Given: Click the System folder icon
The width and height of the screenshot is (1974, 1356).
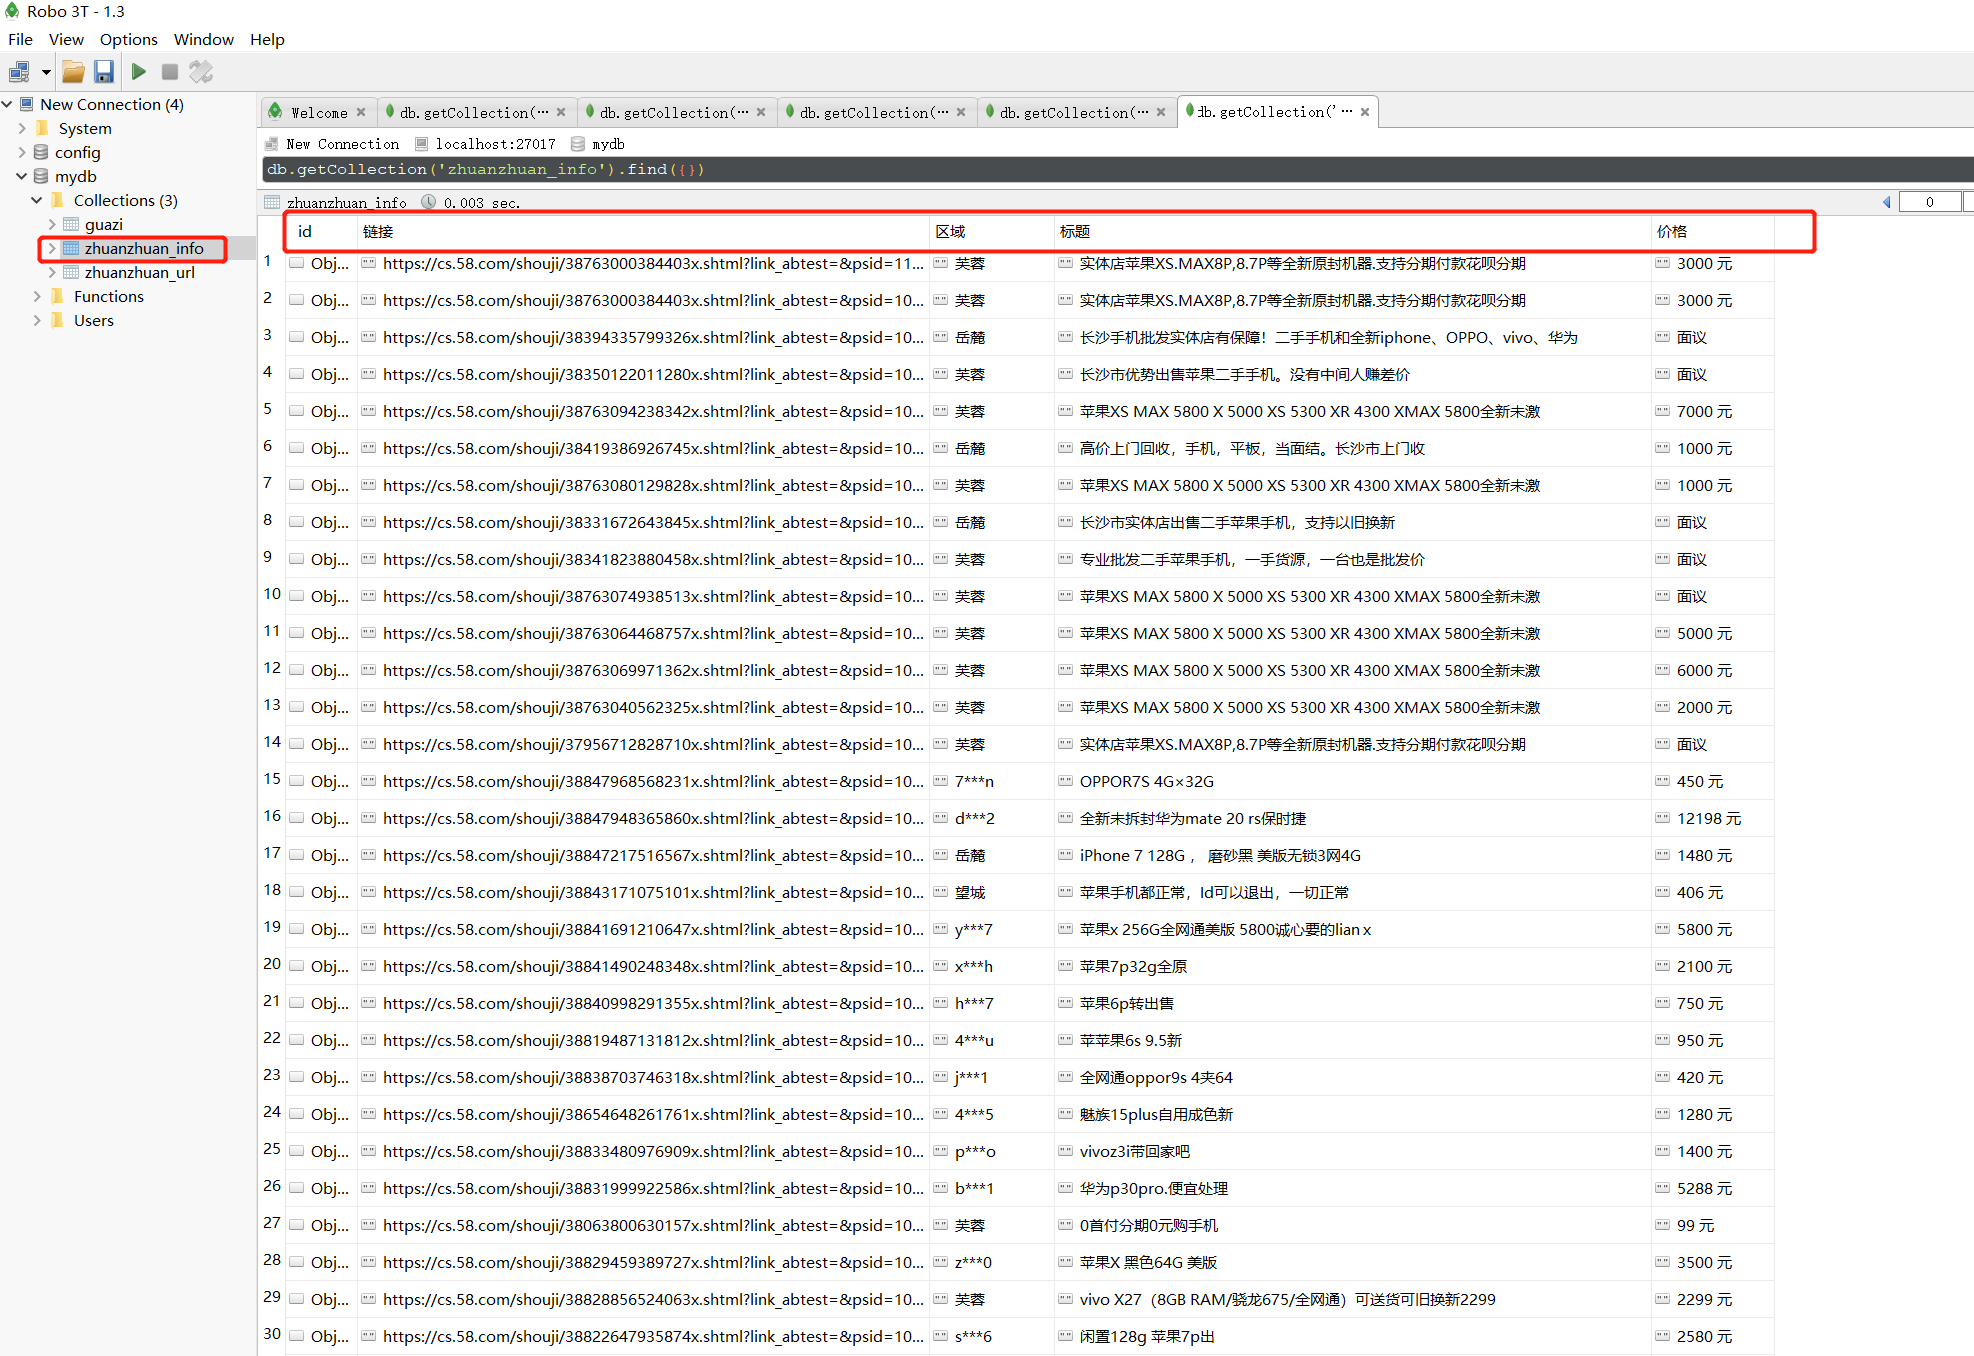Looking at the screenshot, I should tap(42, 128).
